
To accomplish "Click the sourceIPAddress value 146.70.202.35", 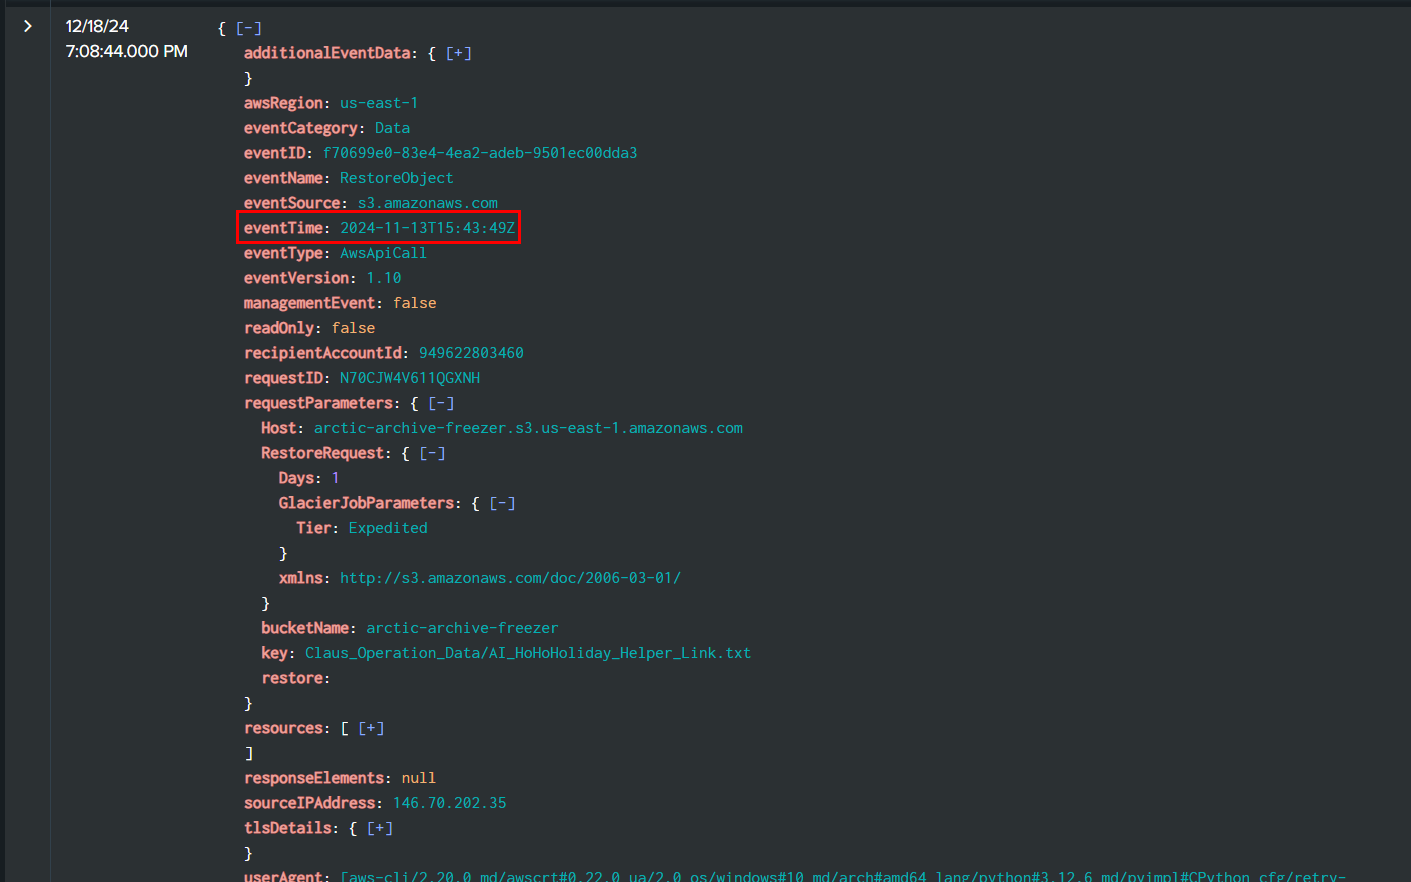I will tap(449, 803).
